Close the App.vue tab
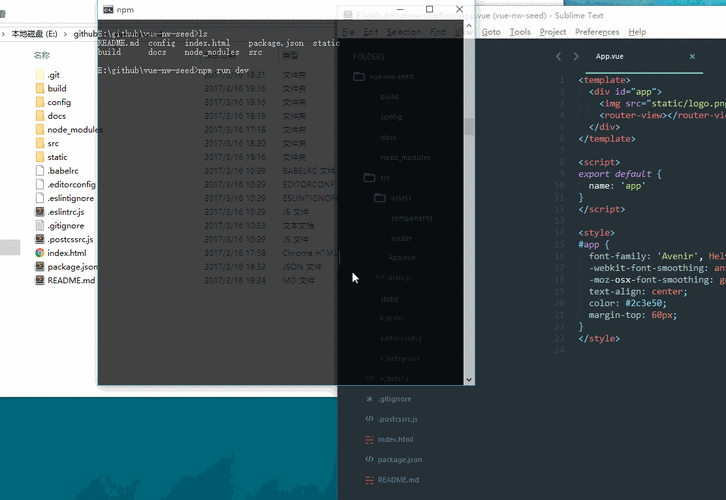 click(692, 57)
